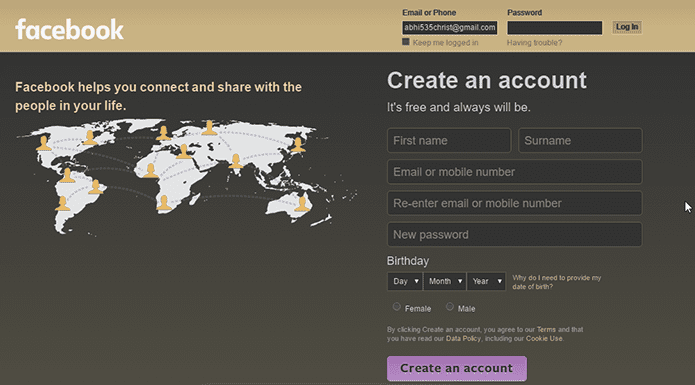Click the Log In button
Image resolution: width=695 pixels, height=385 pixels.
click(627, 27)
